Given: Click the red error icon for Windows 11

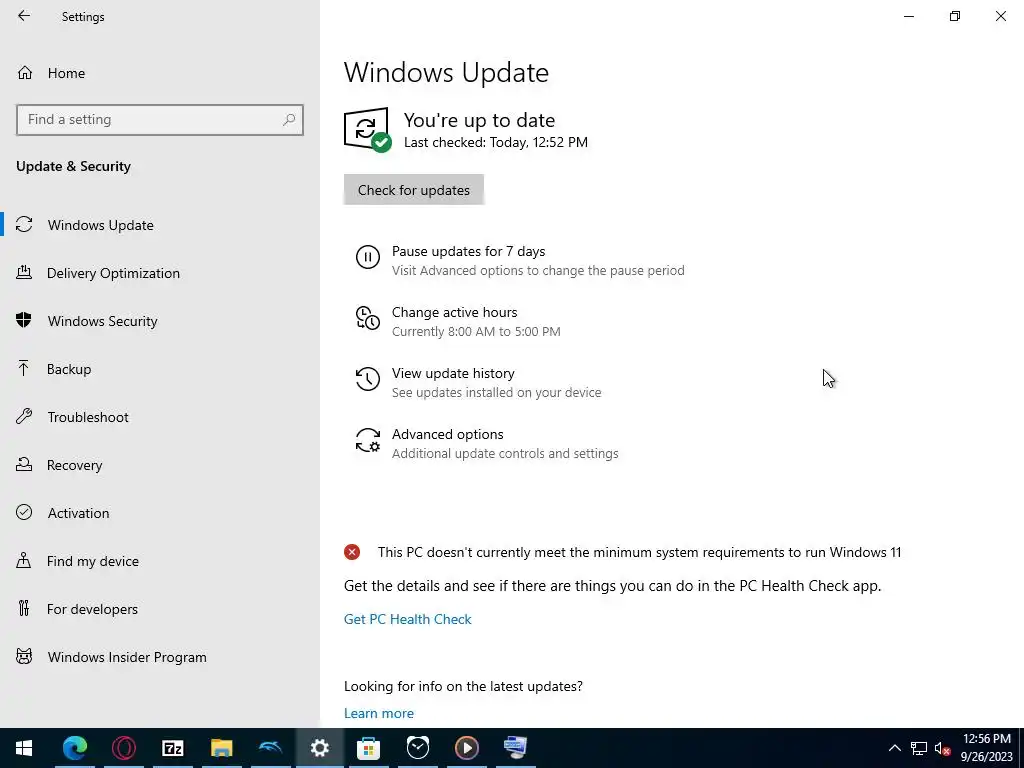Looking at the screenshot, I should (x=352, y=552).
